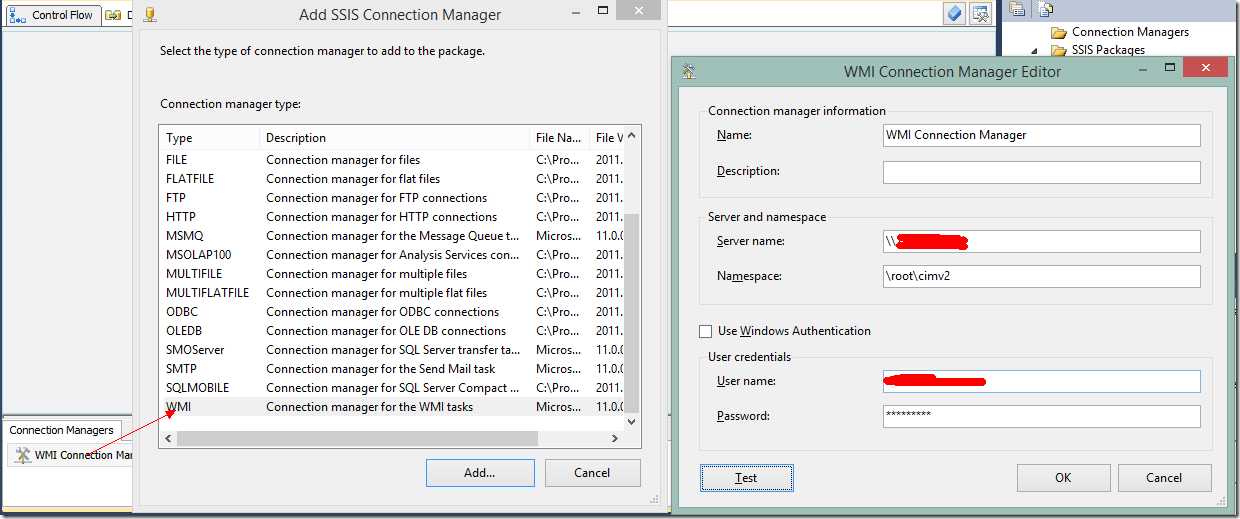Viewport: 1240px width, 519px height.
Task: Click the toolbar icon right of the eraser
Action: coord(981,13)
